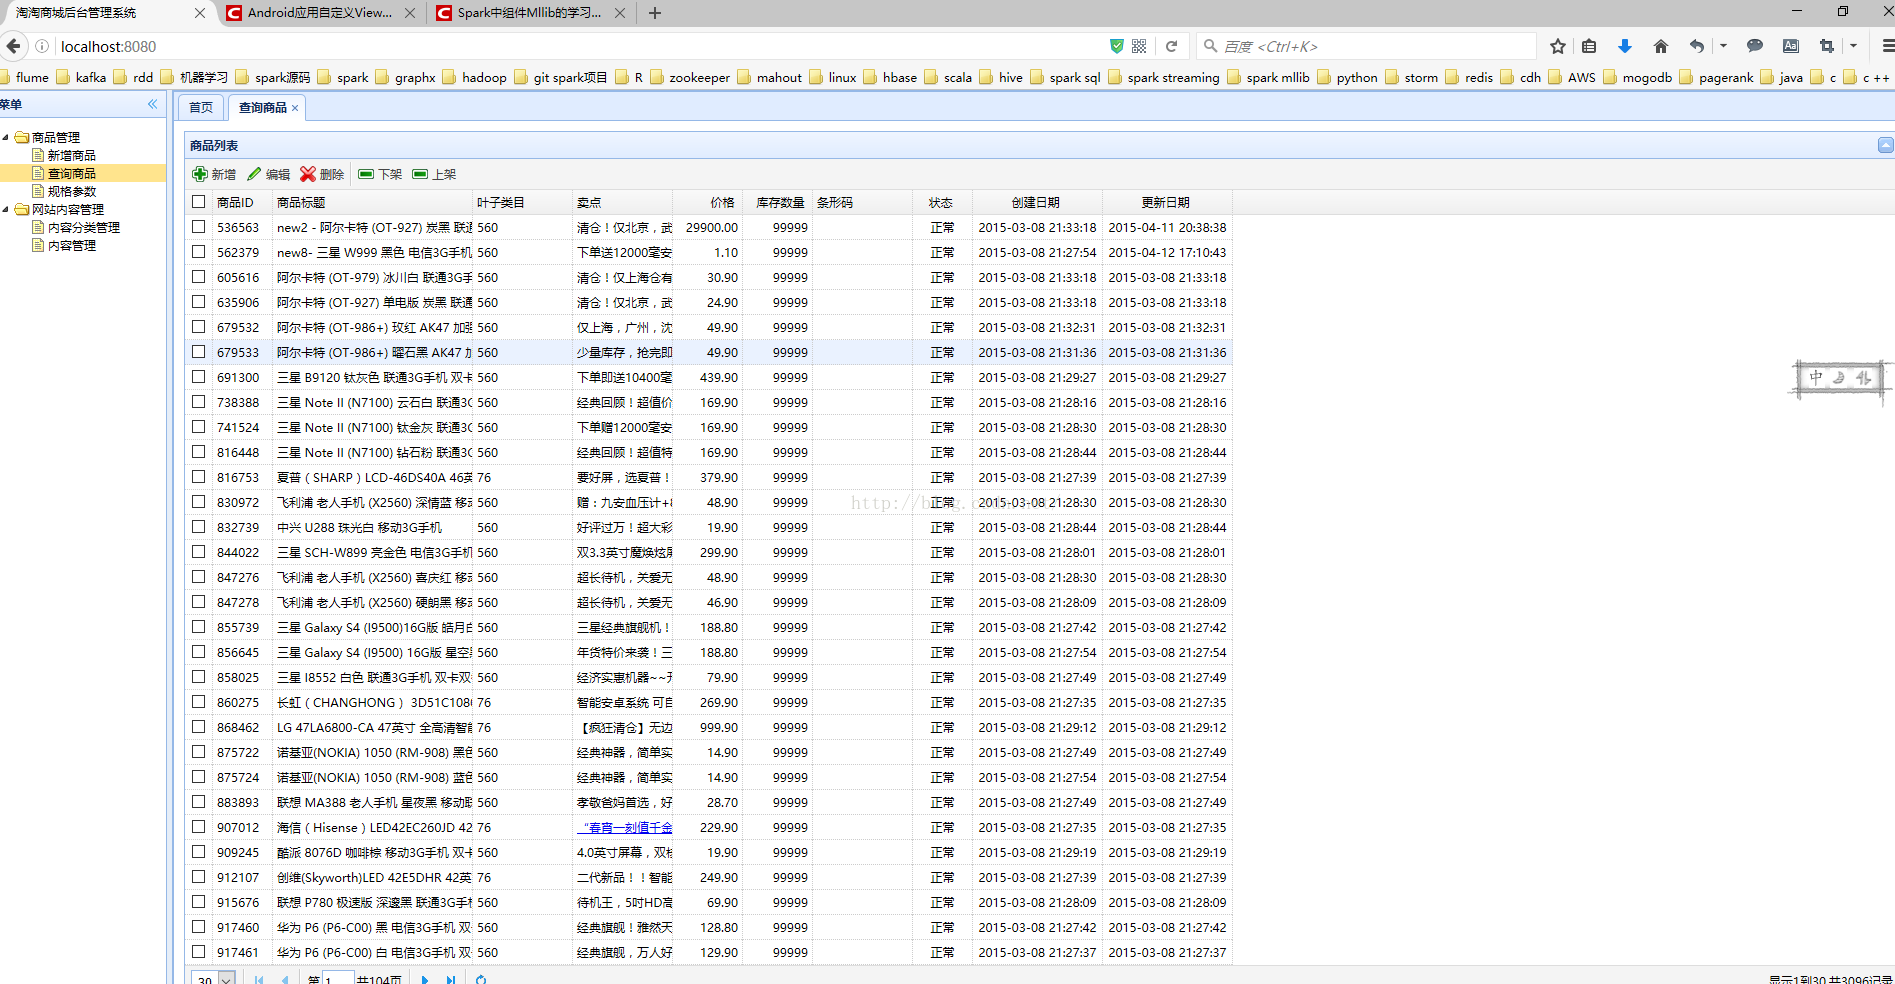
Task: Check the row for product ID 562379
Action: (x=199, y=252)
